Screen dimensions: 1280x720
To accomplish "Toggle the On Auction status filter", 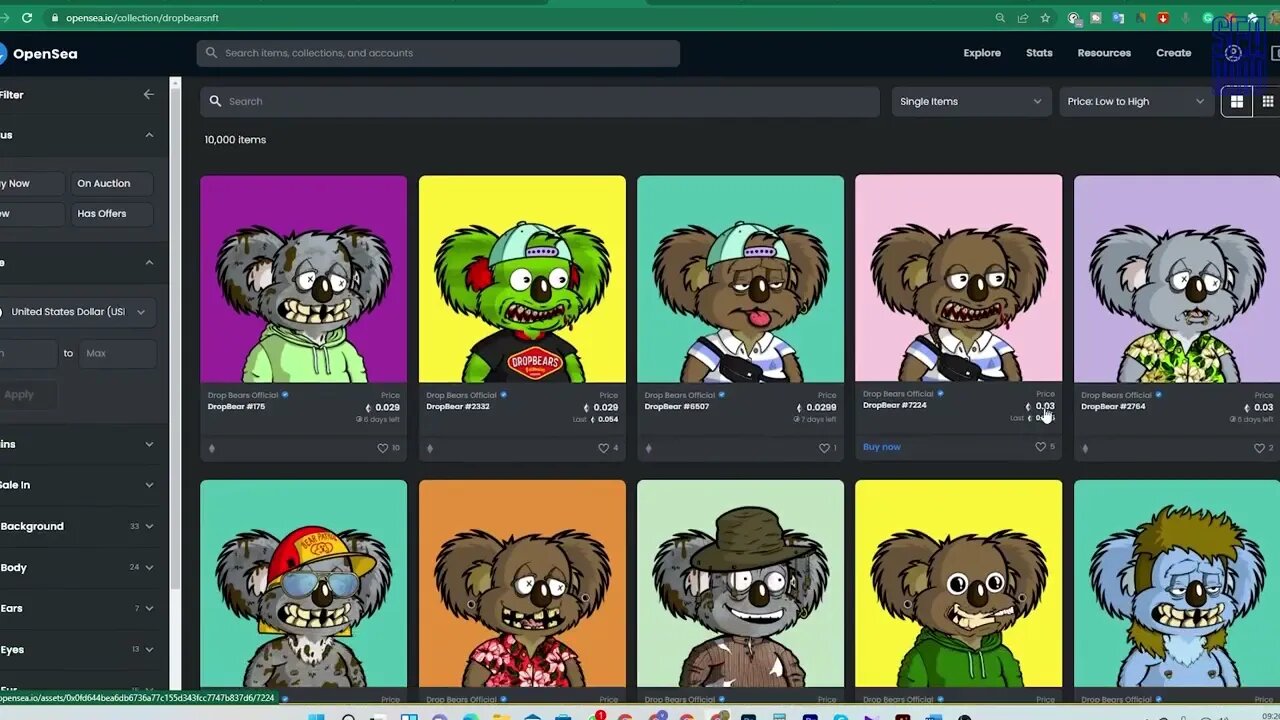I will tap(111, 184).
